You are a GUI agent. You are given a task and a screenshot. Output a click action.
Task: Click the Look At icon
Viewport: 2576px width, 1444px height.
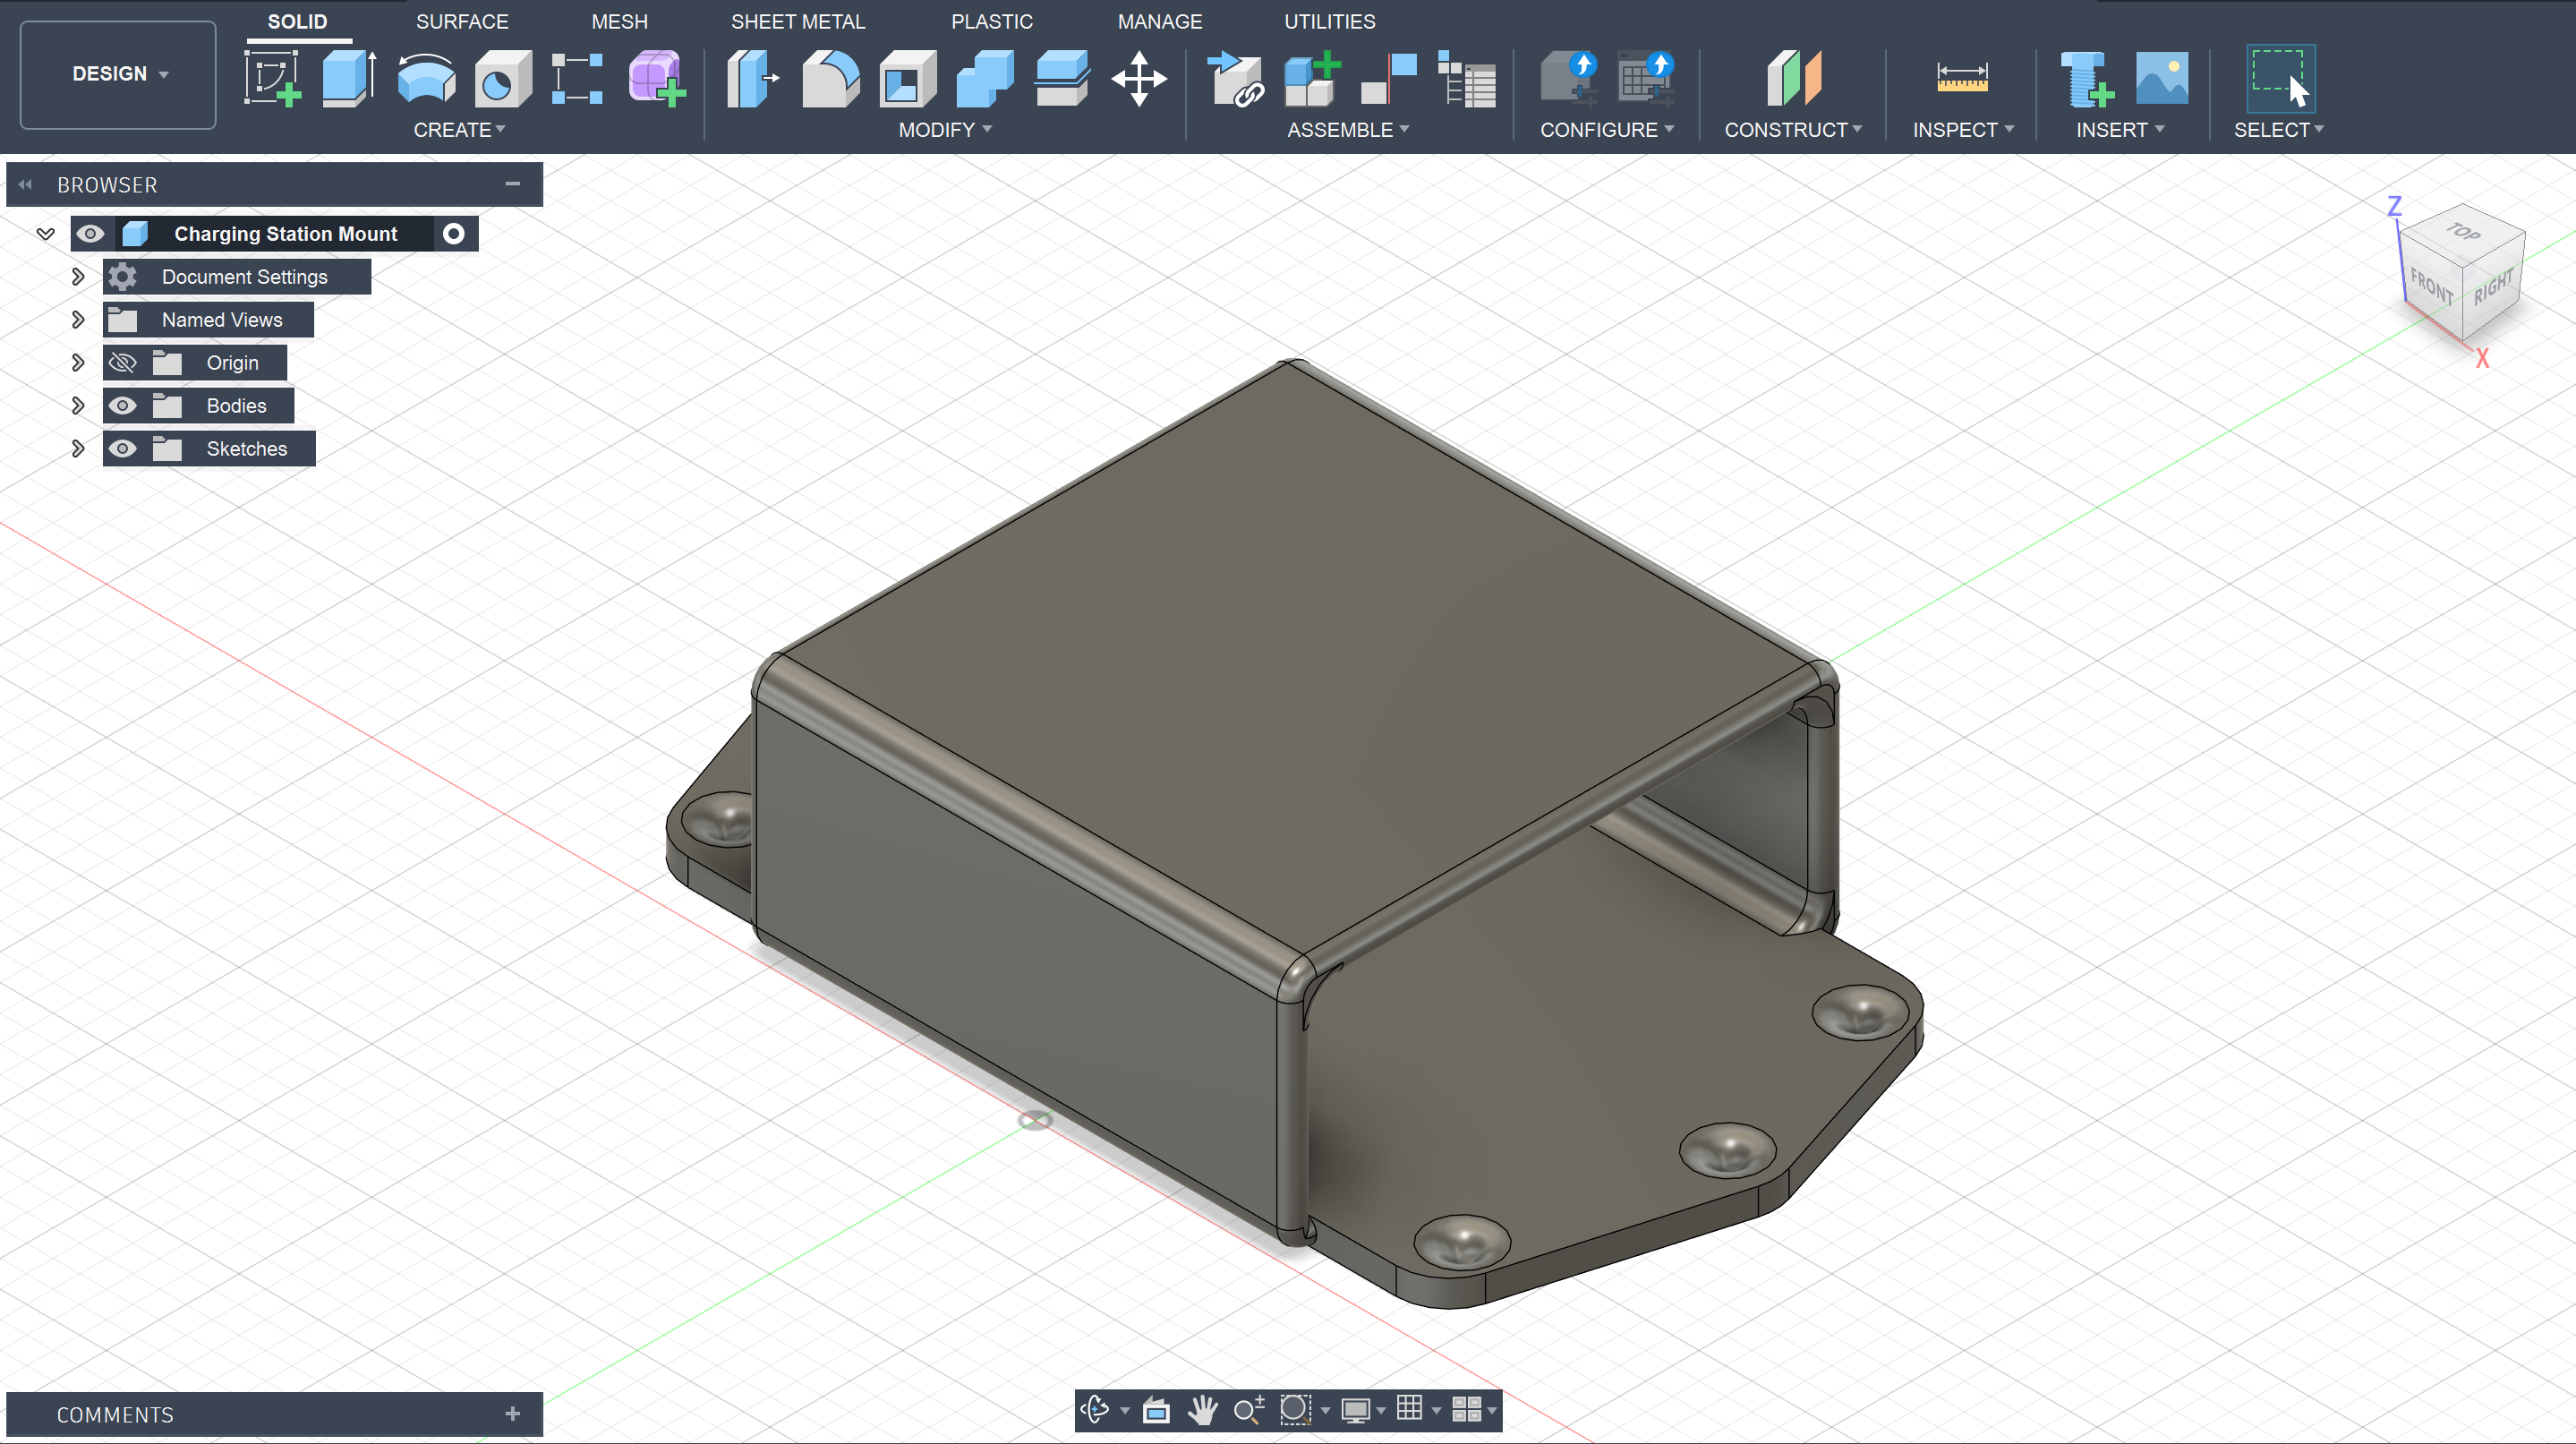click(1157, 1409)
